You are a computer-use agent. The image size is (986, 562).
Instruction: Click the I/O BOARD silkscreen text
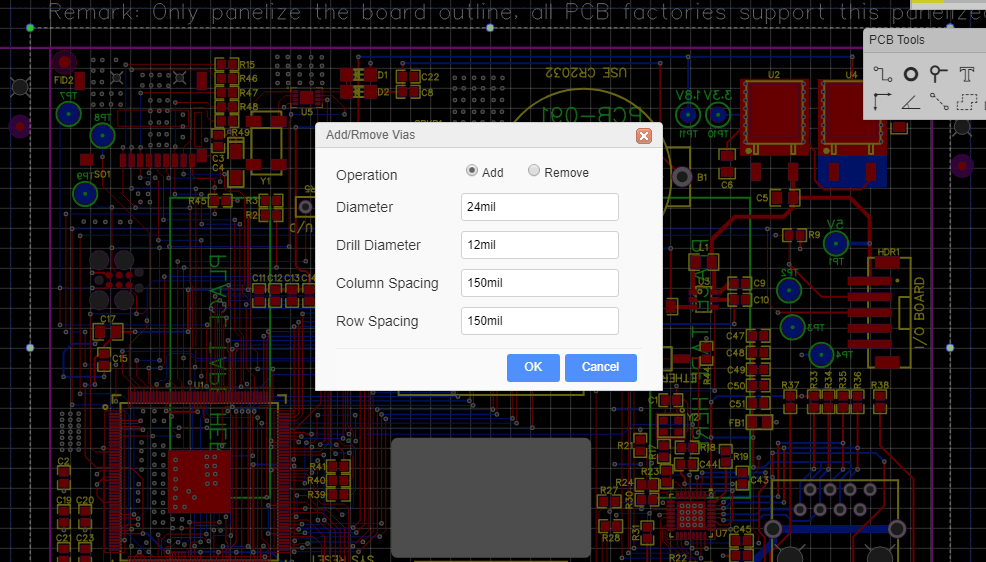(919, 312)
